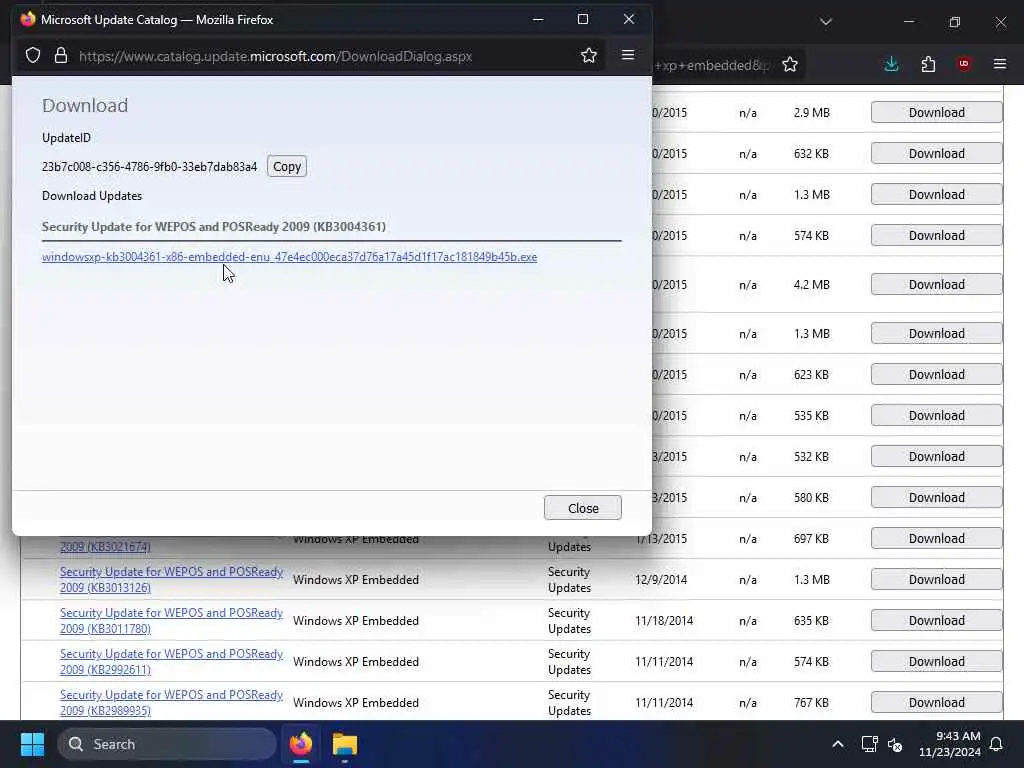Open the KB2992611 security update link
1024x768 pixels.
pyautogui.click(x=171, y=662)
